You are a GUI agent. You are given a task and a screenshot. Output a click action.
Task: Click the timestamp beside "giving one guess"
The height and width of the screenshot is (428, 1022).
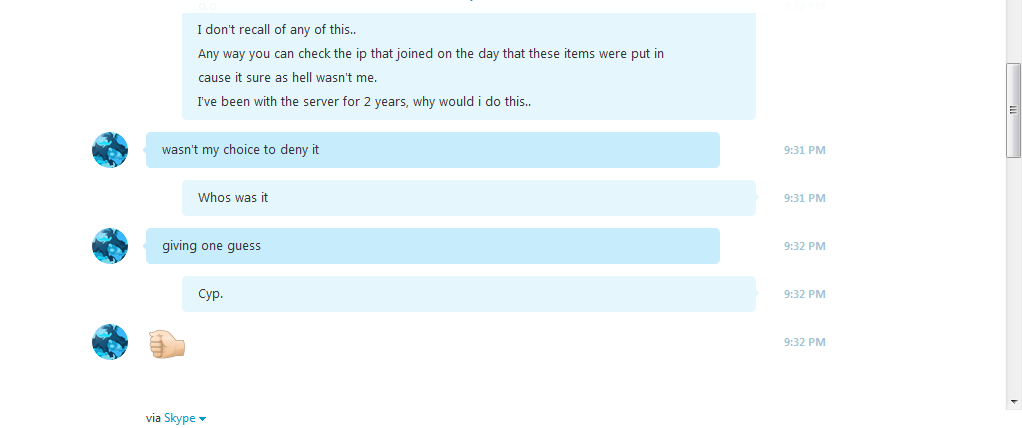804,246
